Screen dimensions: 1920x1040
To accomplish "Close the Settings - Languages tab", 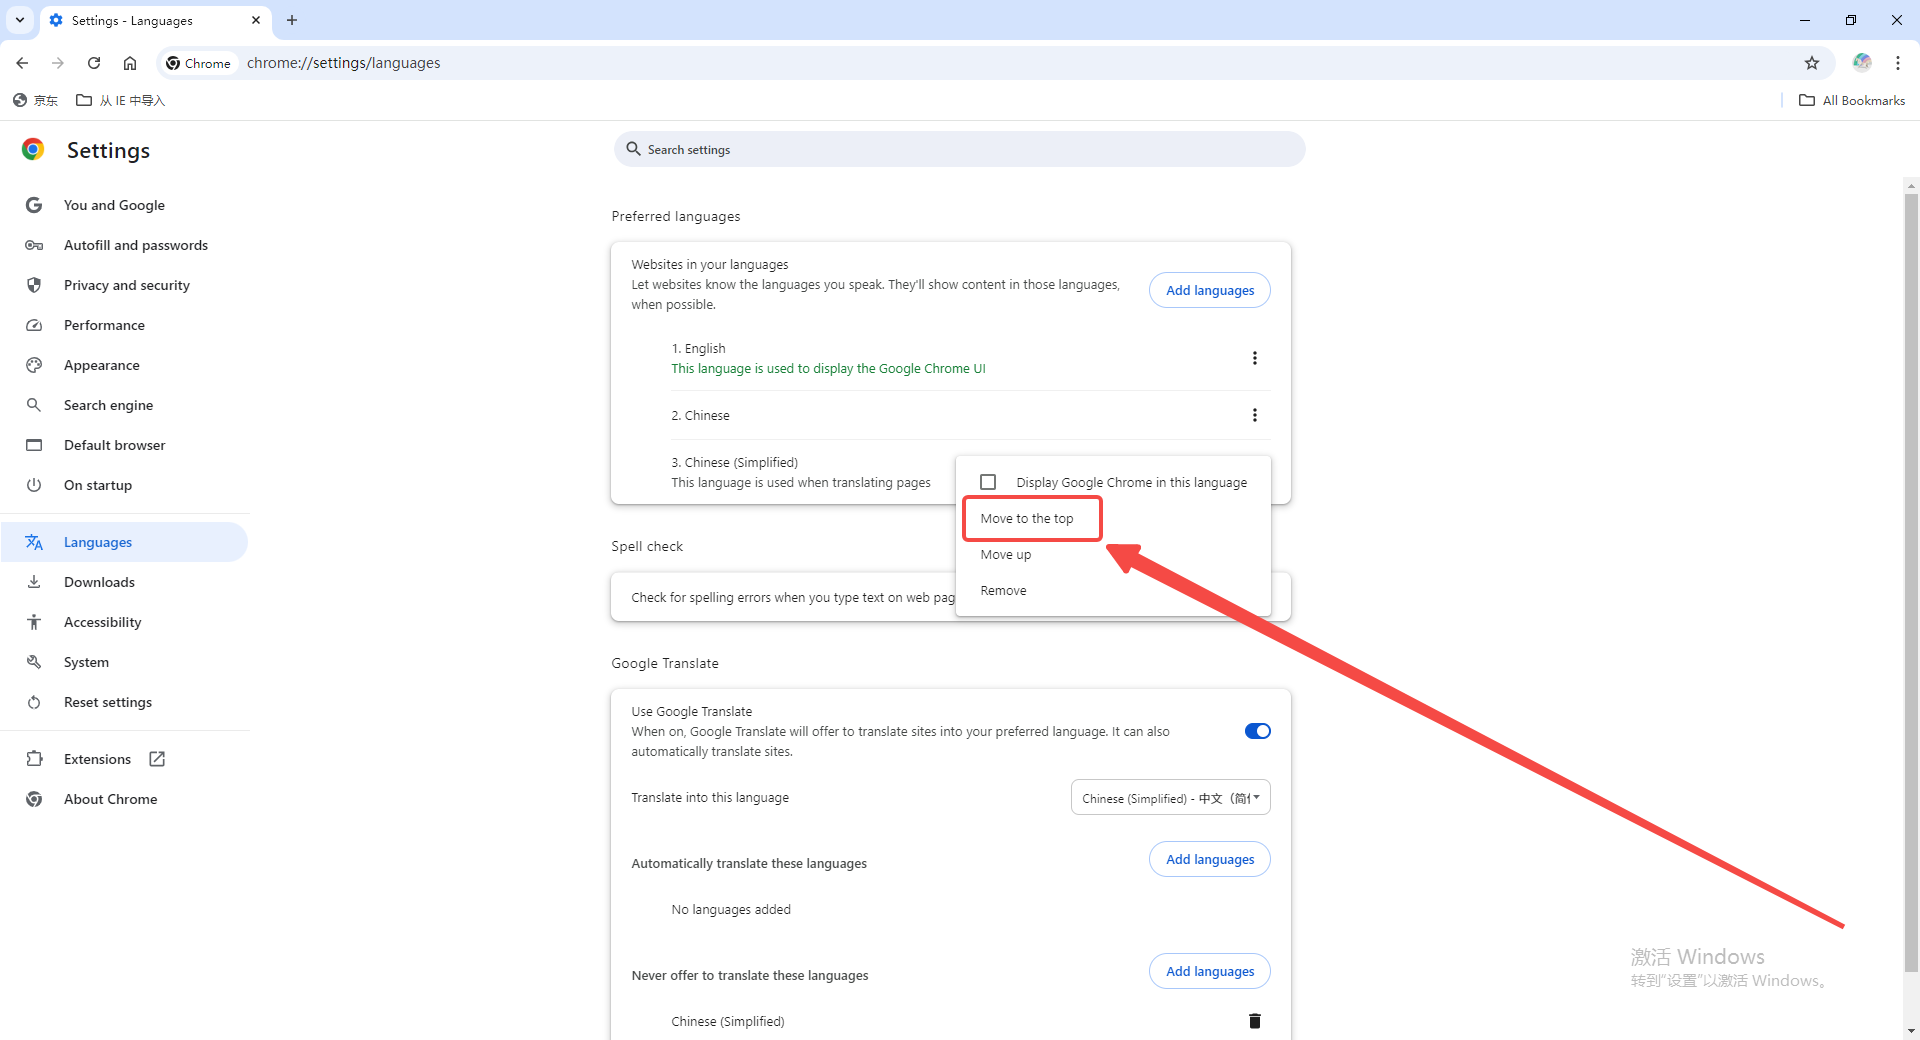I will pos(256,20).
